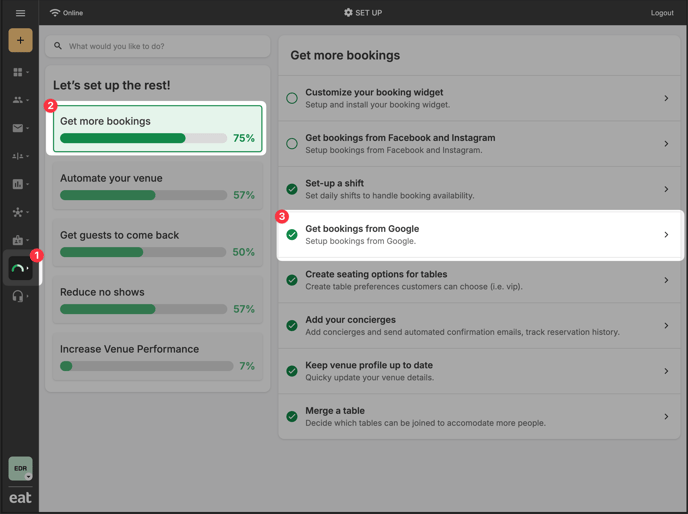Toggle the Facebook and Instagram bookings circle
688x514 pixels.
[x=292, y=144]
